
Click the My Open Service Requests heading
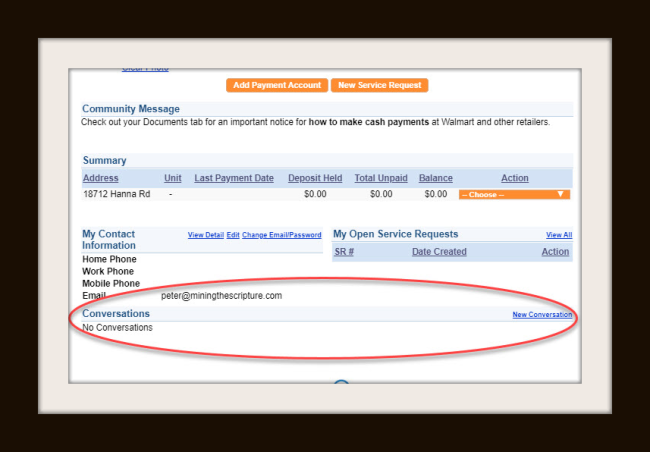coord(395,234)
